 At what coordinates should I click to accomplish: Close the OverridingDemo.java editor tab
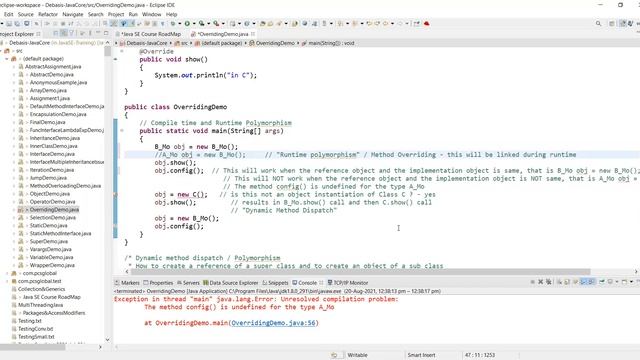coord(253,34)
